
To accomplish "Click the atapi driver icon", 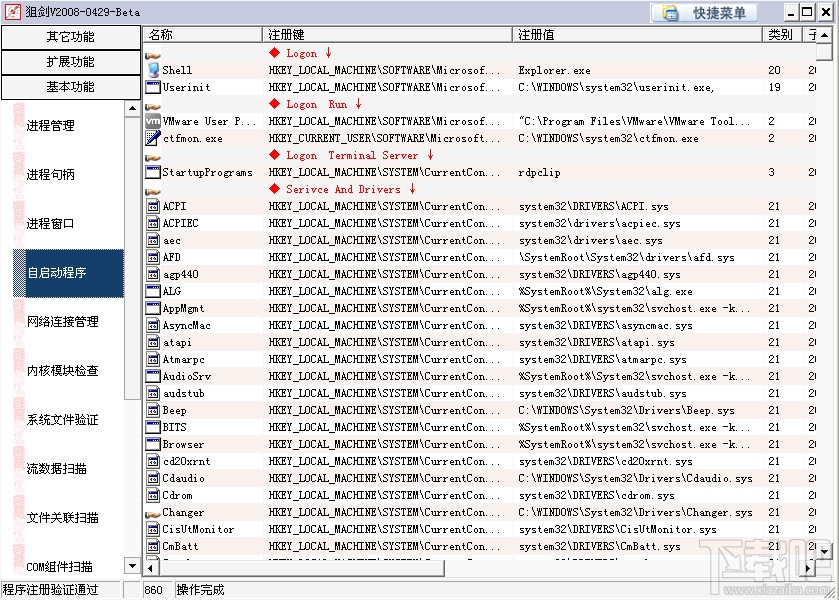I will (x=153, y=342).
